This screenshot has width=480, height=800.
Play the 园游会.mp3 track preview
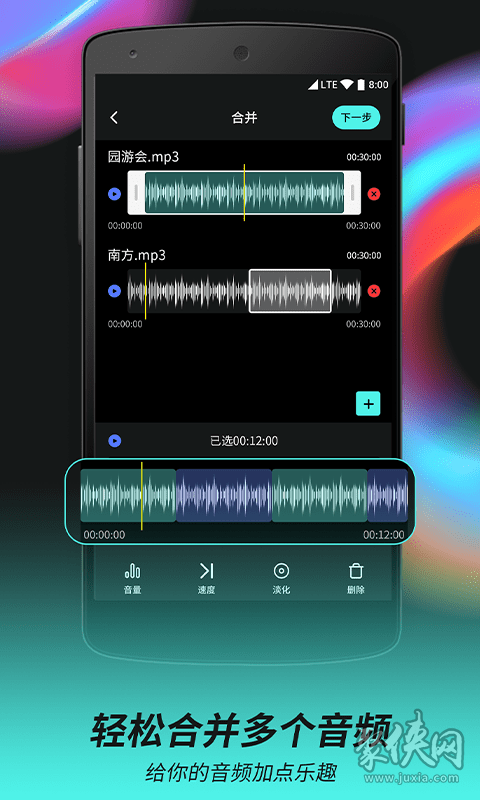pos(115,194)
